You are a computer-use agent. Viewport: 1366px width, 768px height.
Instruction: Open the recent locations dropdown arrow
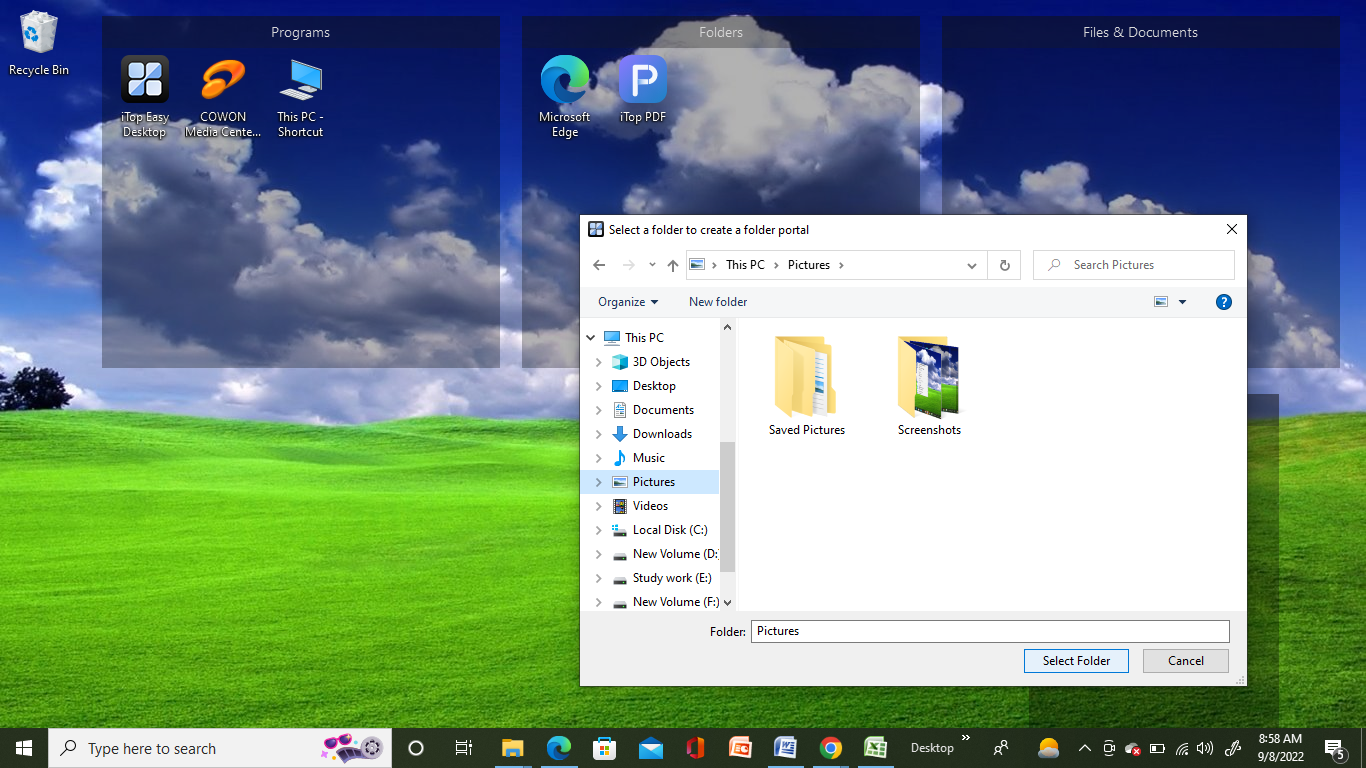(652, 265)
